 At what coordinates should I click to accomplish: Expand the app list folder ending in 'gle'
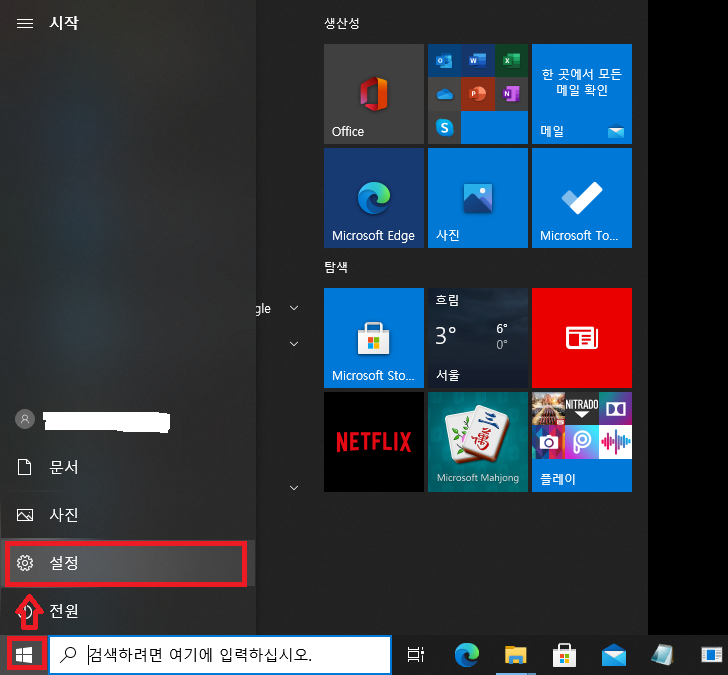(294, 308)
